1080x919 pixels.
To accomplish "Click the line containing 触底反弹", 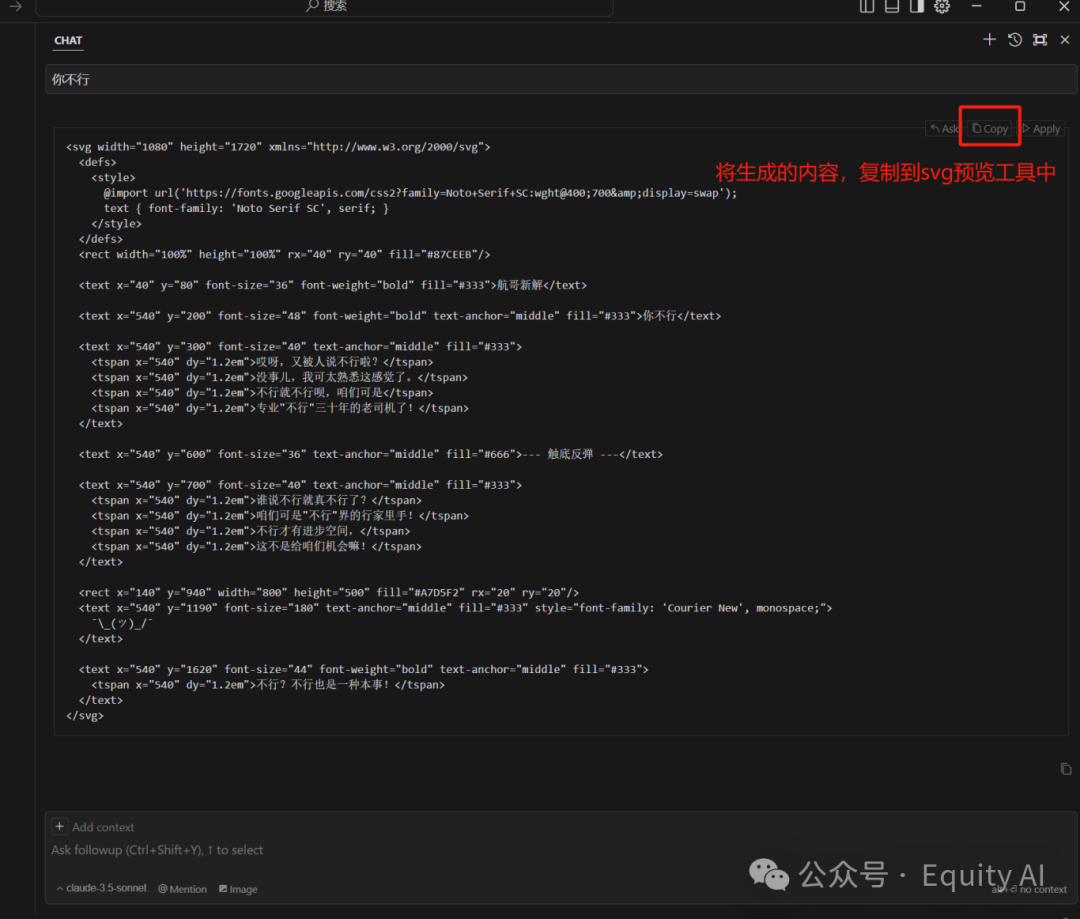I will [x=371, y=454].
